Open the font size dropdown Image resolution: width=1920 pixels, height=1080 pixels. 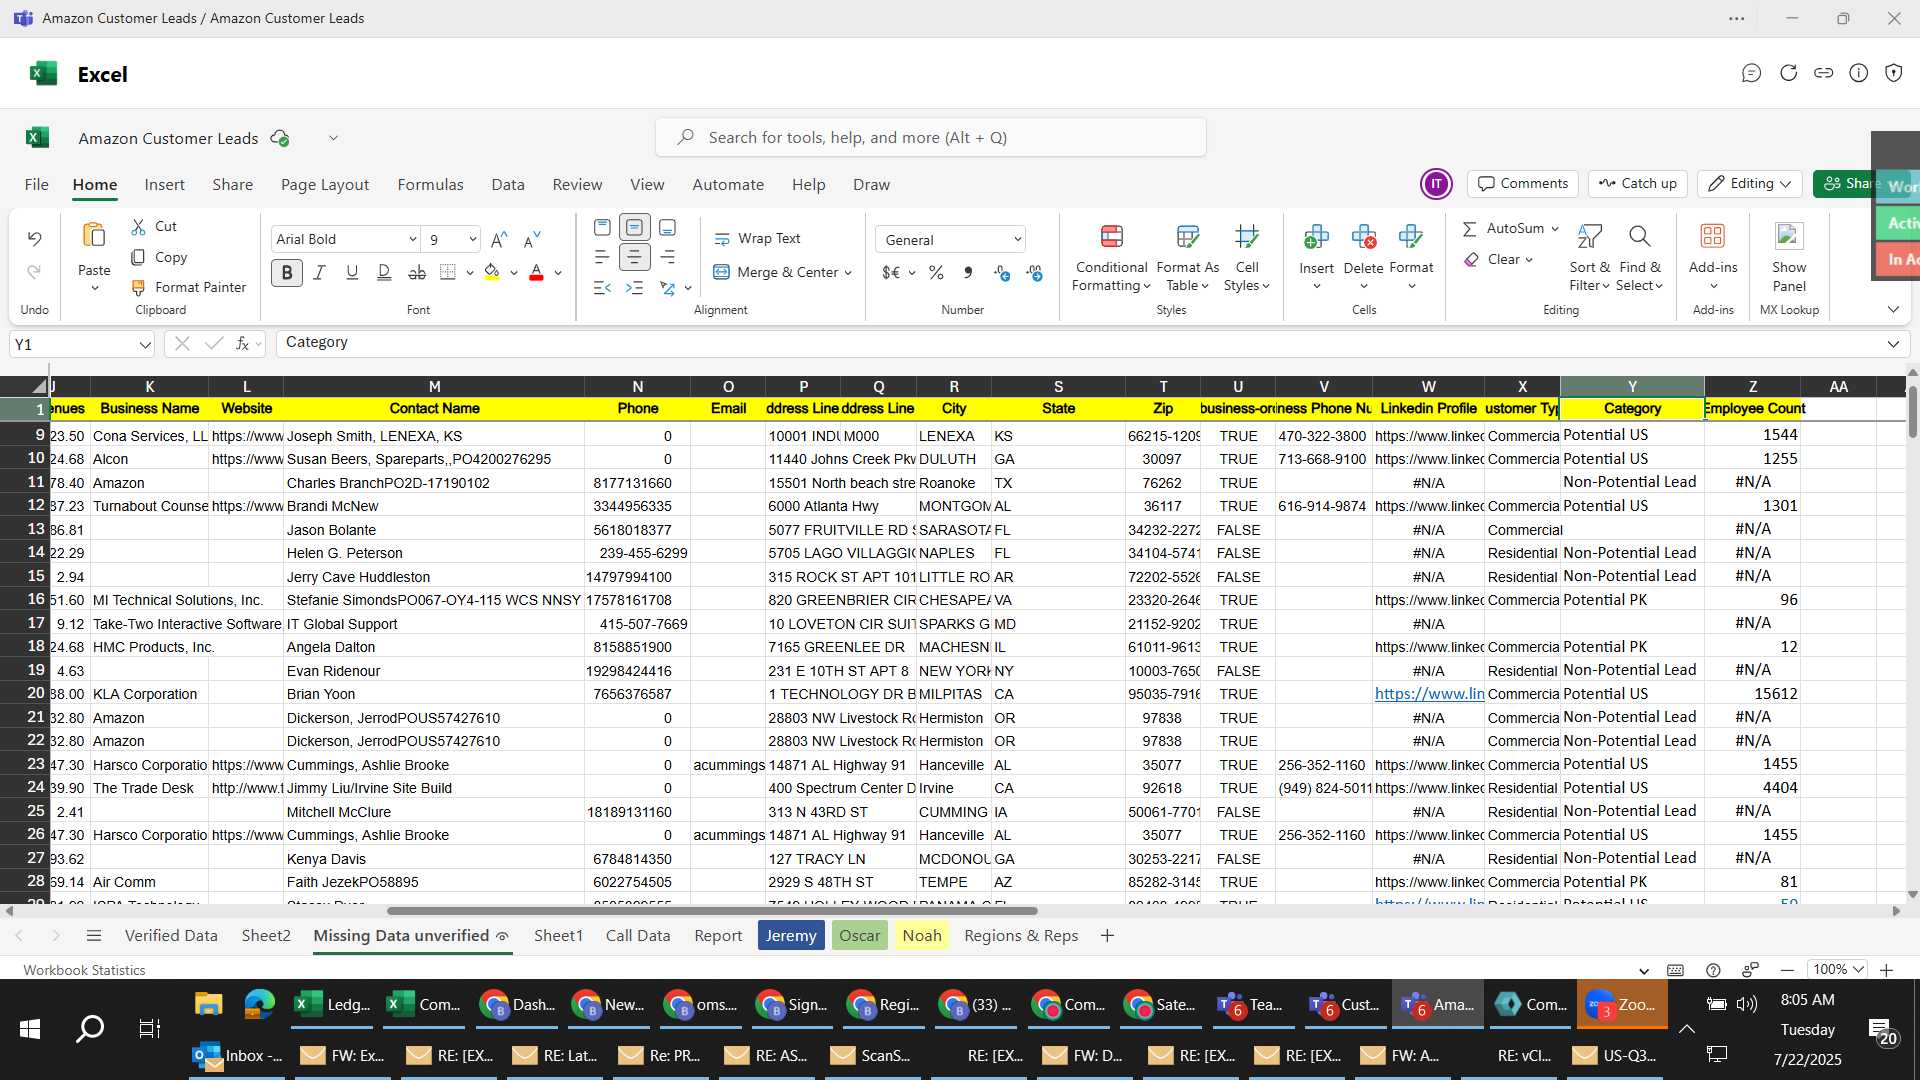(x=472, y=239)
